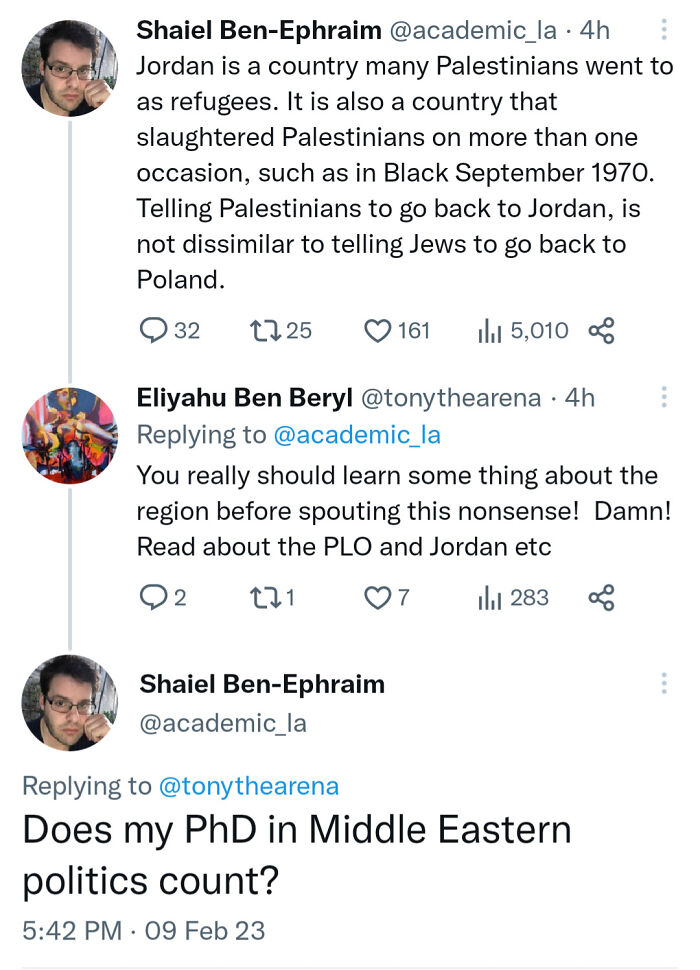Open the three-dot menu on Shaiel's tweet

click(664, 29)
